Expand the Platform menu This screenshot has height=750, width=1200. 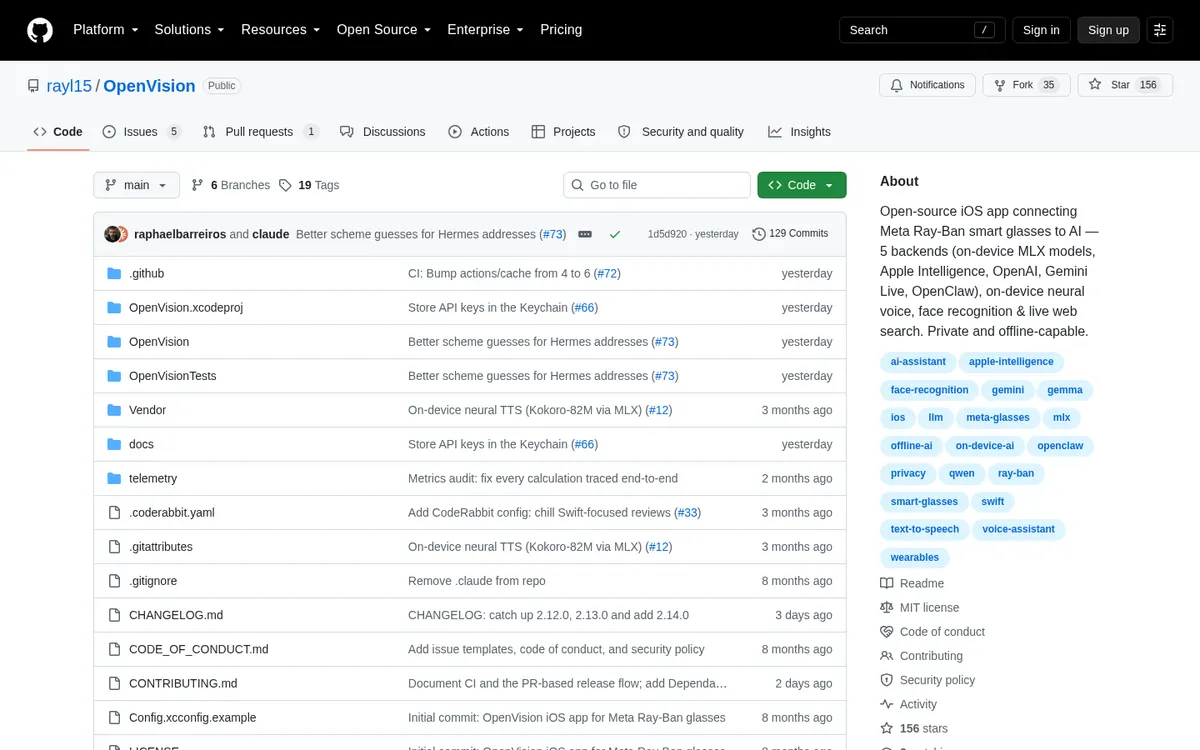coord(106,30)
